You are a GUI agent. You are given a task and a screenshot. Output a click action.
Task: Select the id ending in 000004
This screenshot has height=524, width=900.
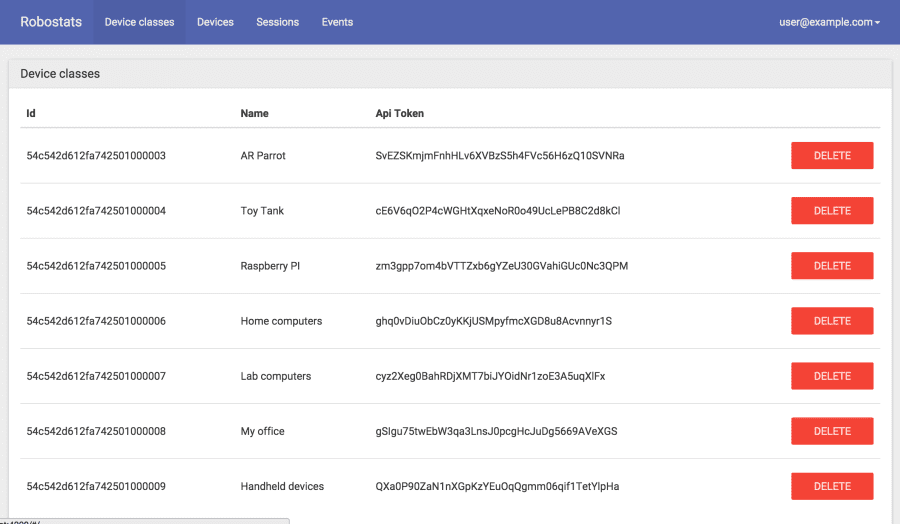[96, 211]
